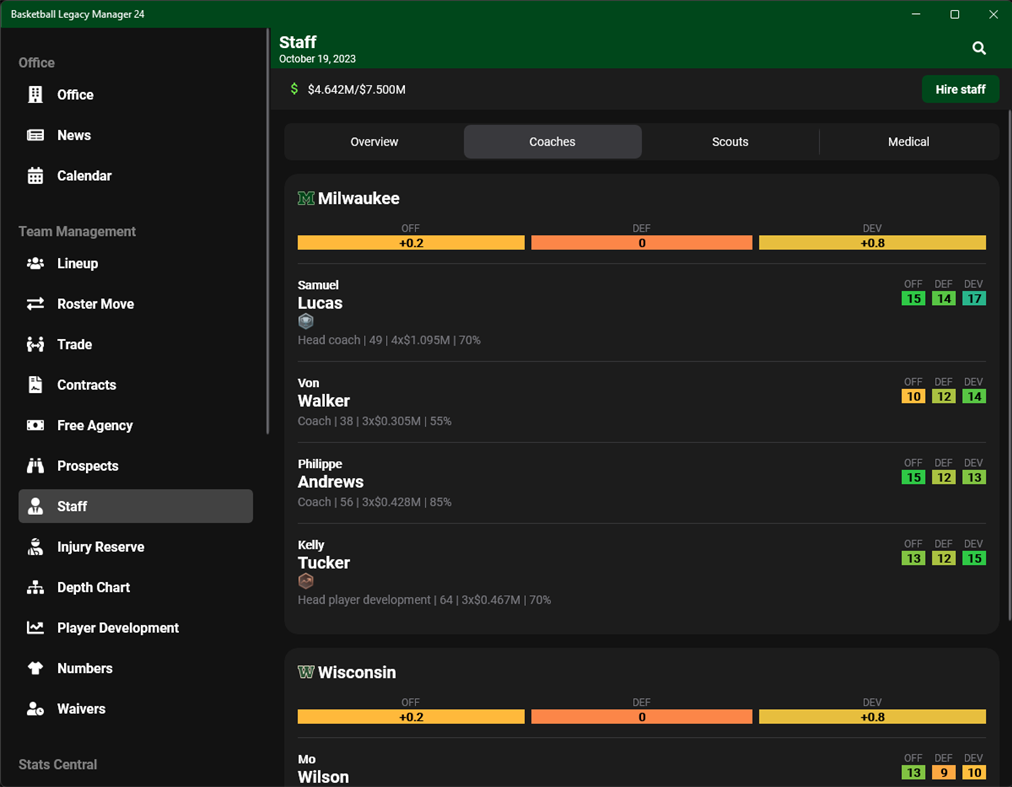Screen dimensions: 1012x787
Task: Open the Player Development menu label
Action: [x=118, y=628]
